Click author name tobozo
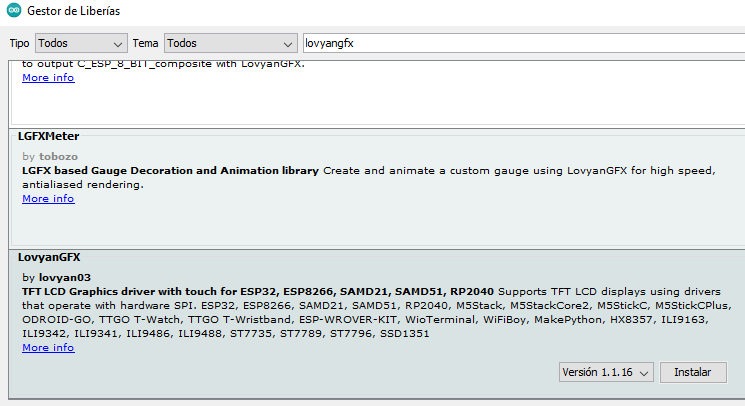This screenshot has width=745, height=406. pyautogui.click(x=58, y=156)
